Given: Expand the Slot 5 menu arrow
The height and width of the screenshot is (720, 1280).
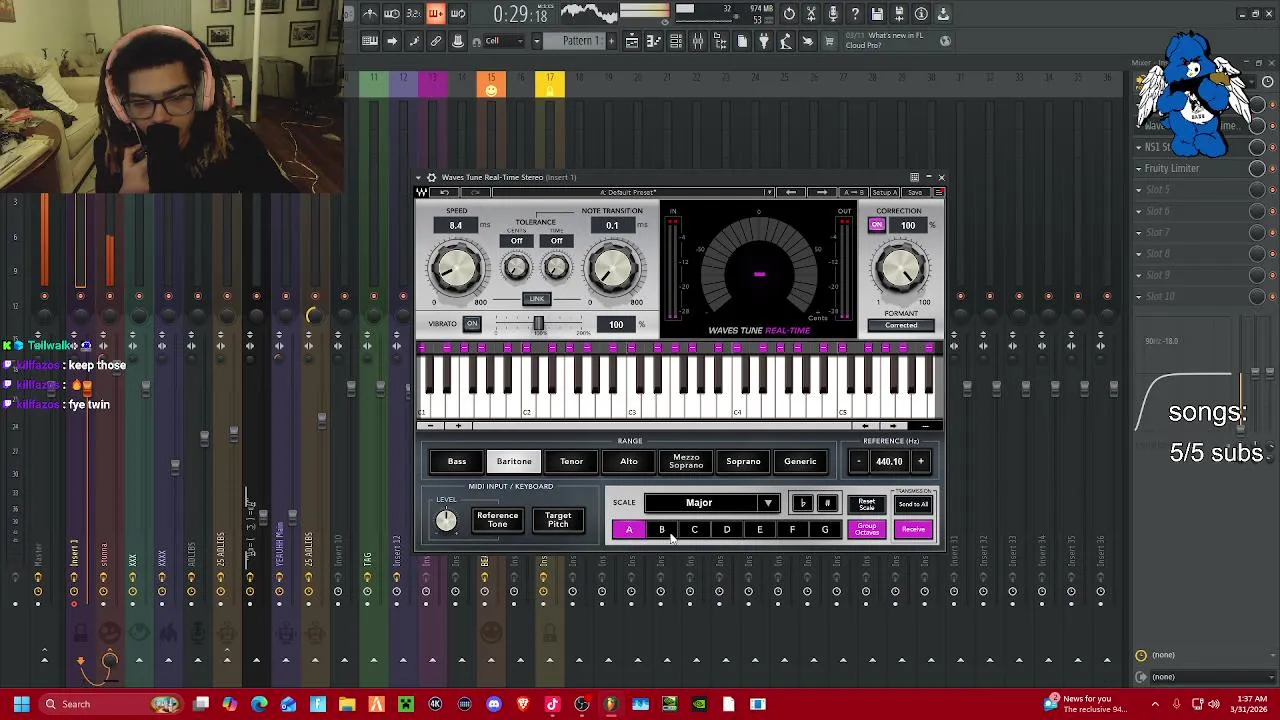Looking at the screenshot, I should point(1138,189).
